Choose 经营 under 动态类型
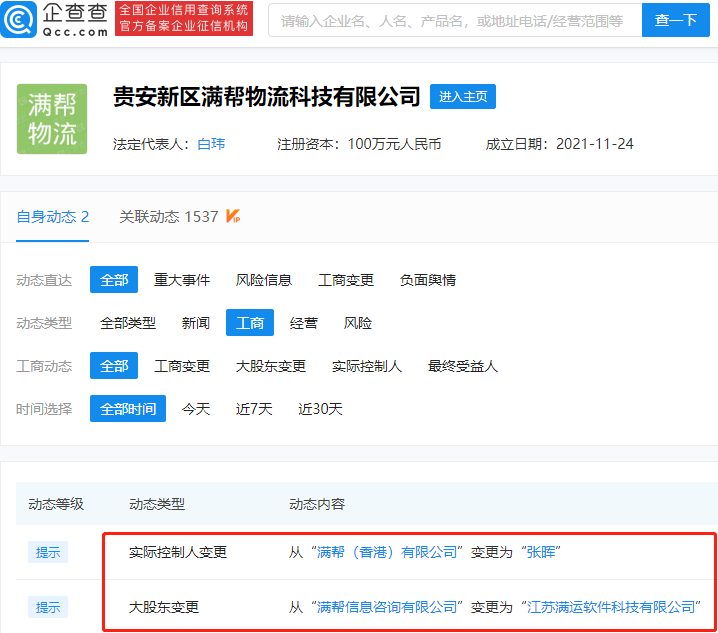 (x=304, y=323)
